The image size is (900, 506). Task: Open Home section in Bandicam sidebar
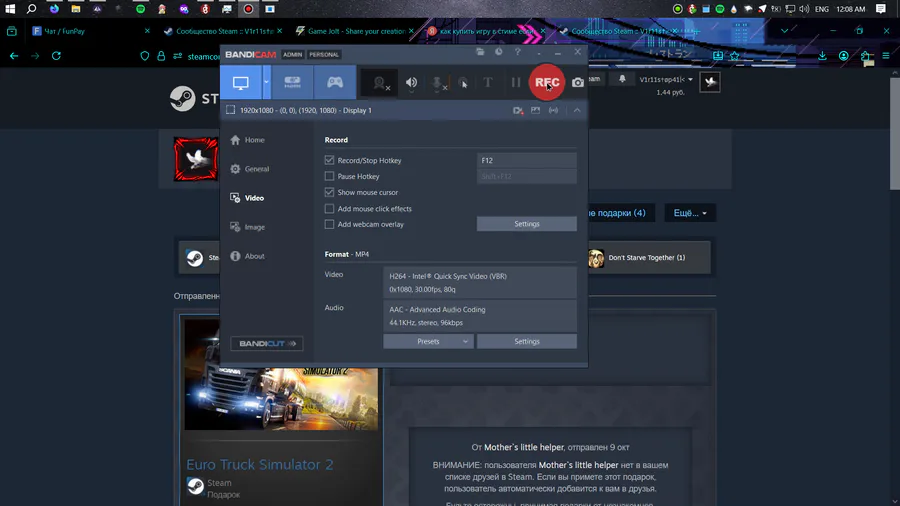point(247,140)
